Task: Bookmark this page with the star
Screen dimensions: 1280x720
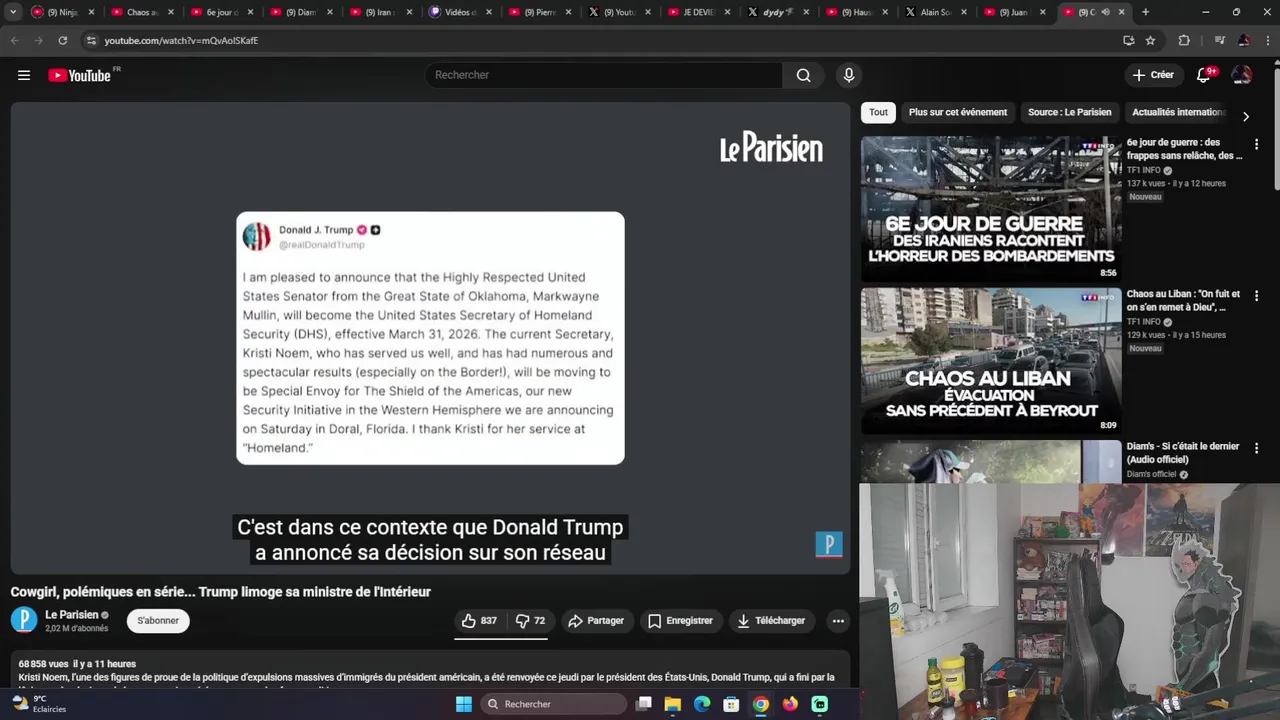Action: [1150, 40]
